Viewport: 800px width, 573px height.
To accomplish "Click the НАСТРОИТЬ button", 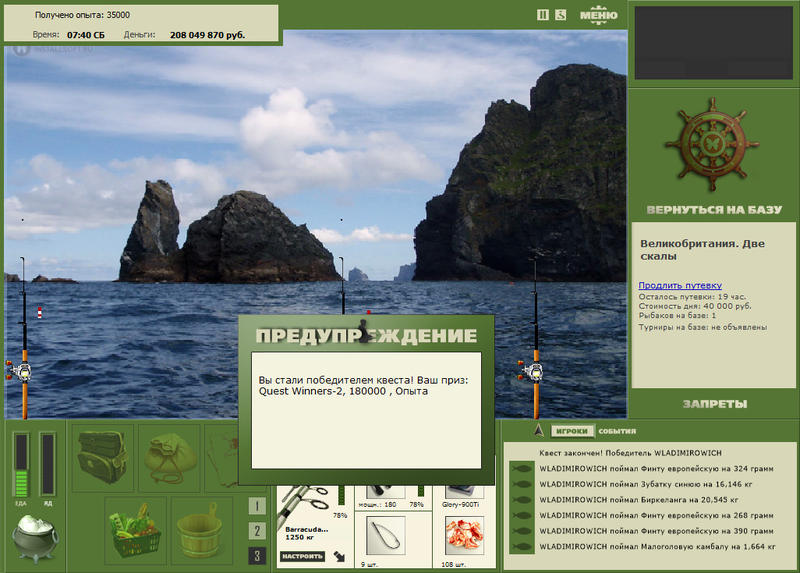I will tap(303, 556).
